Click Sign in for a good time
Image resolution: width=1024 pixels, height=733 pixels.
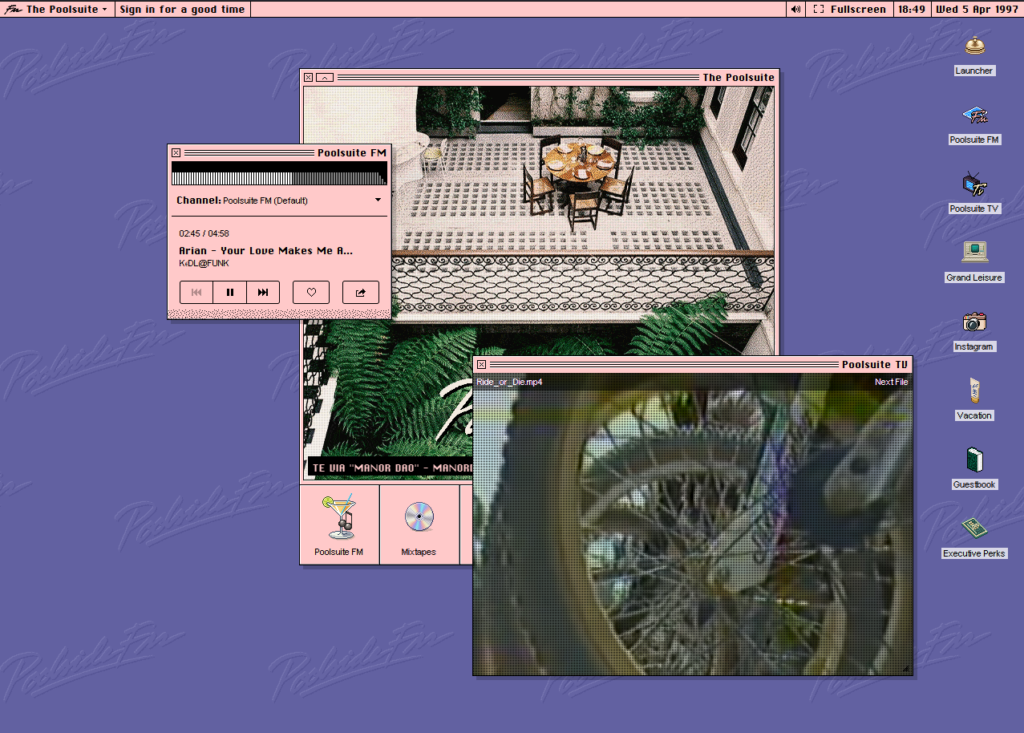click(182, 9)
